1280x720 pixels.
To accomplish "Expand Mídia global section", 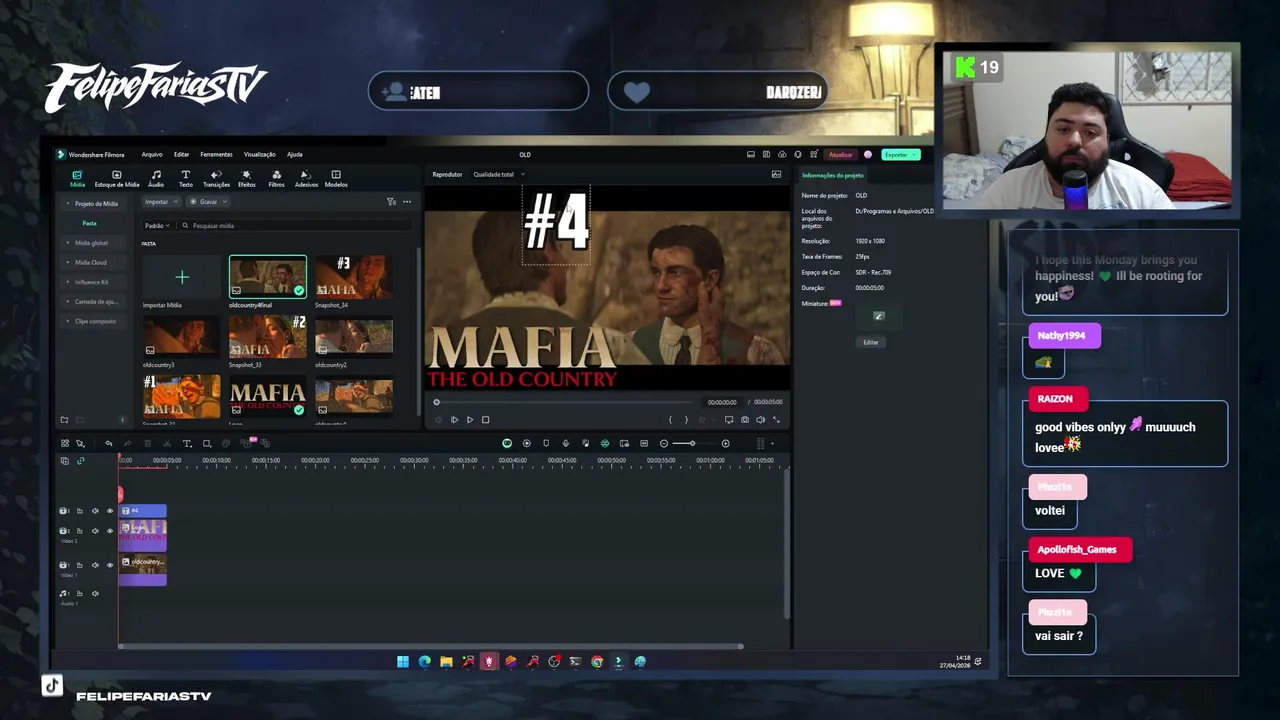I will [91, 243].
